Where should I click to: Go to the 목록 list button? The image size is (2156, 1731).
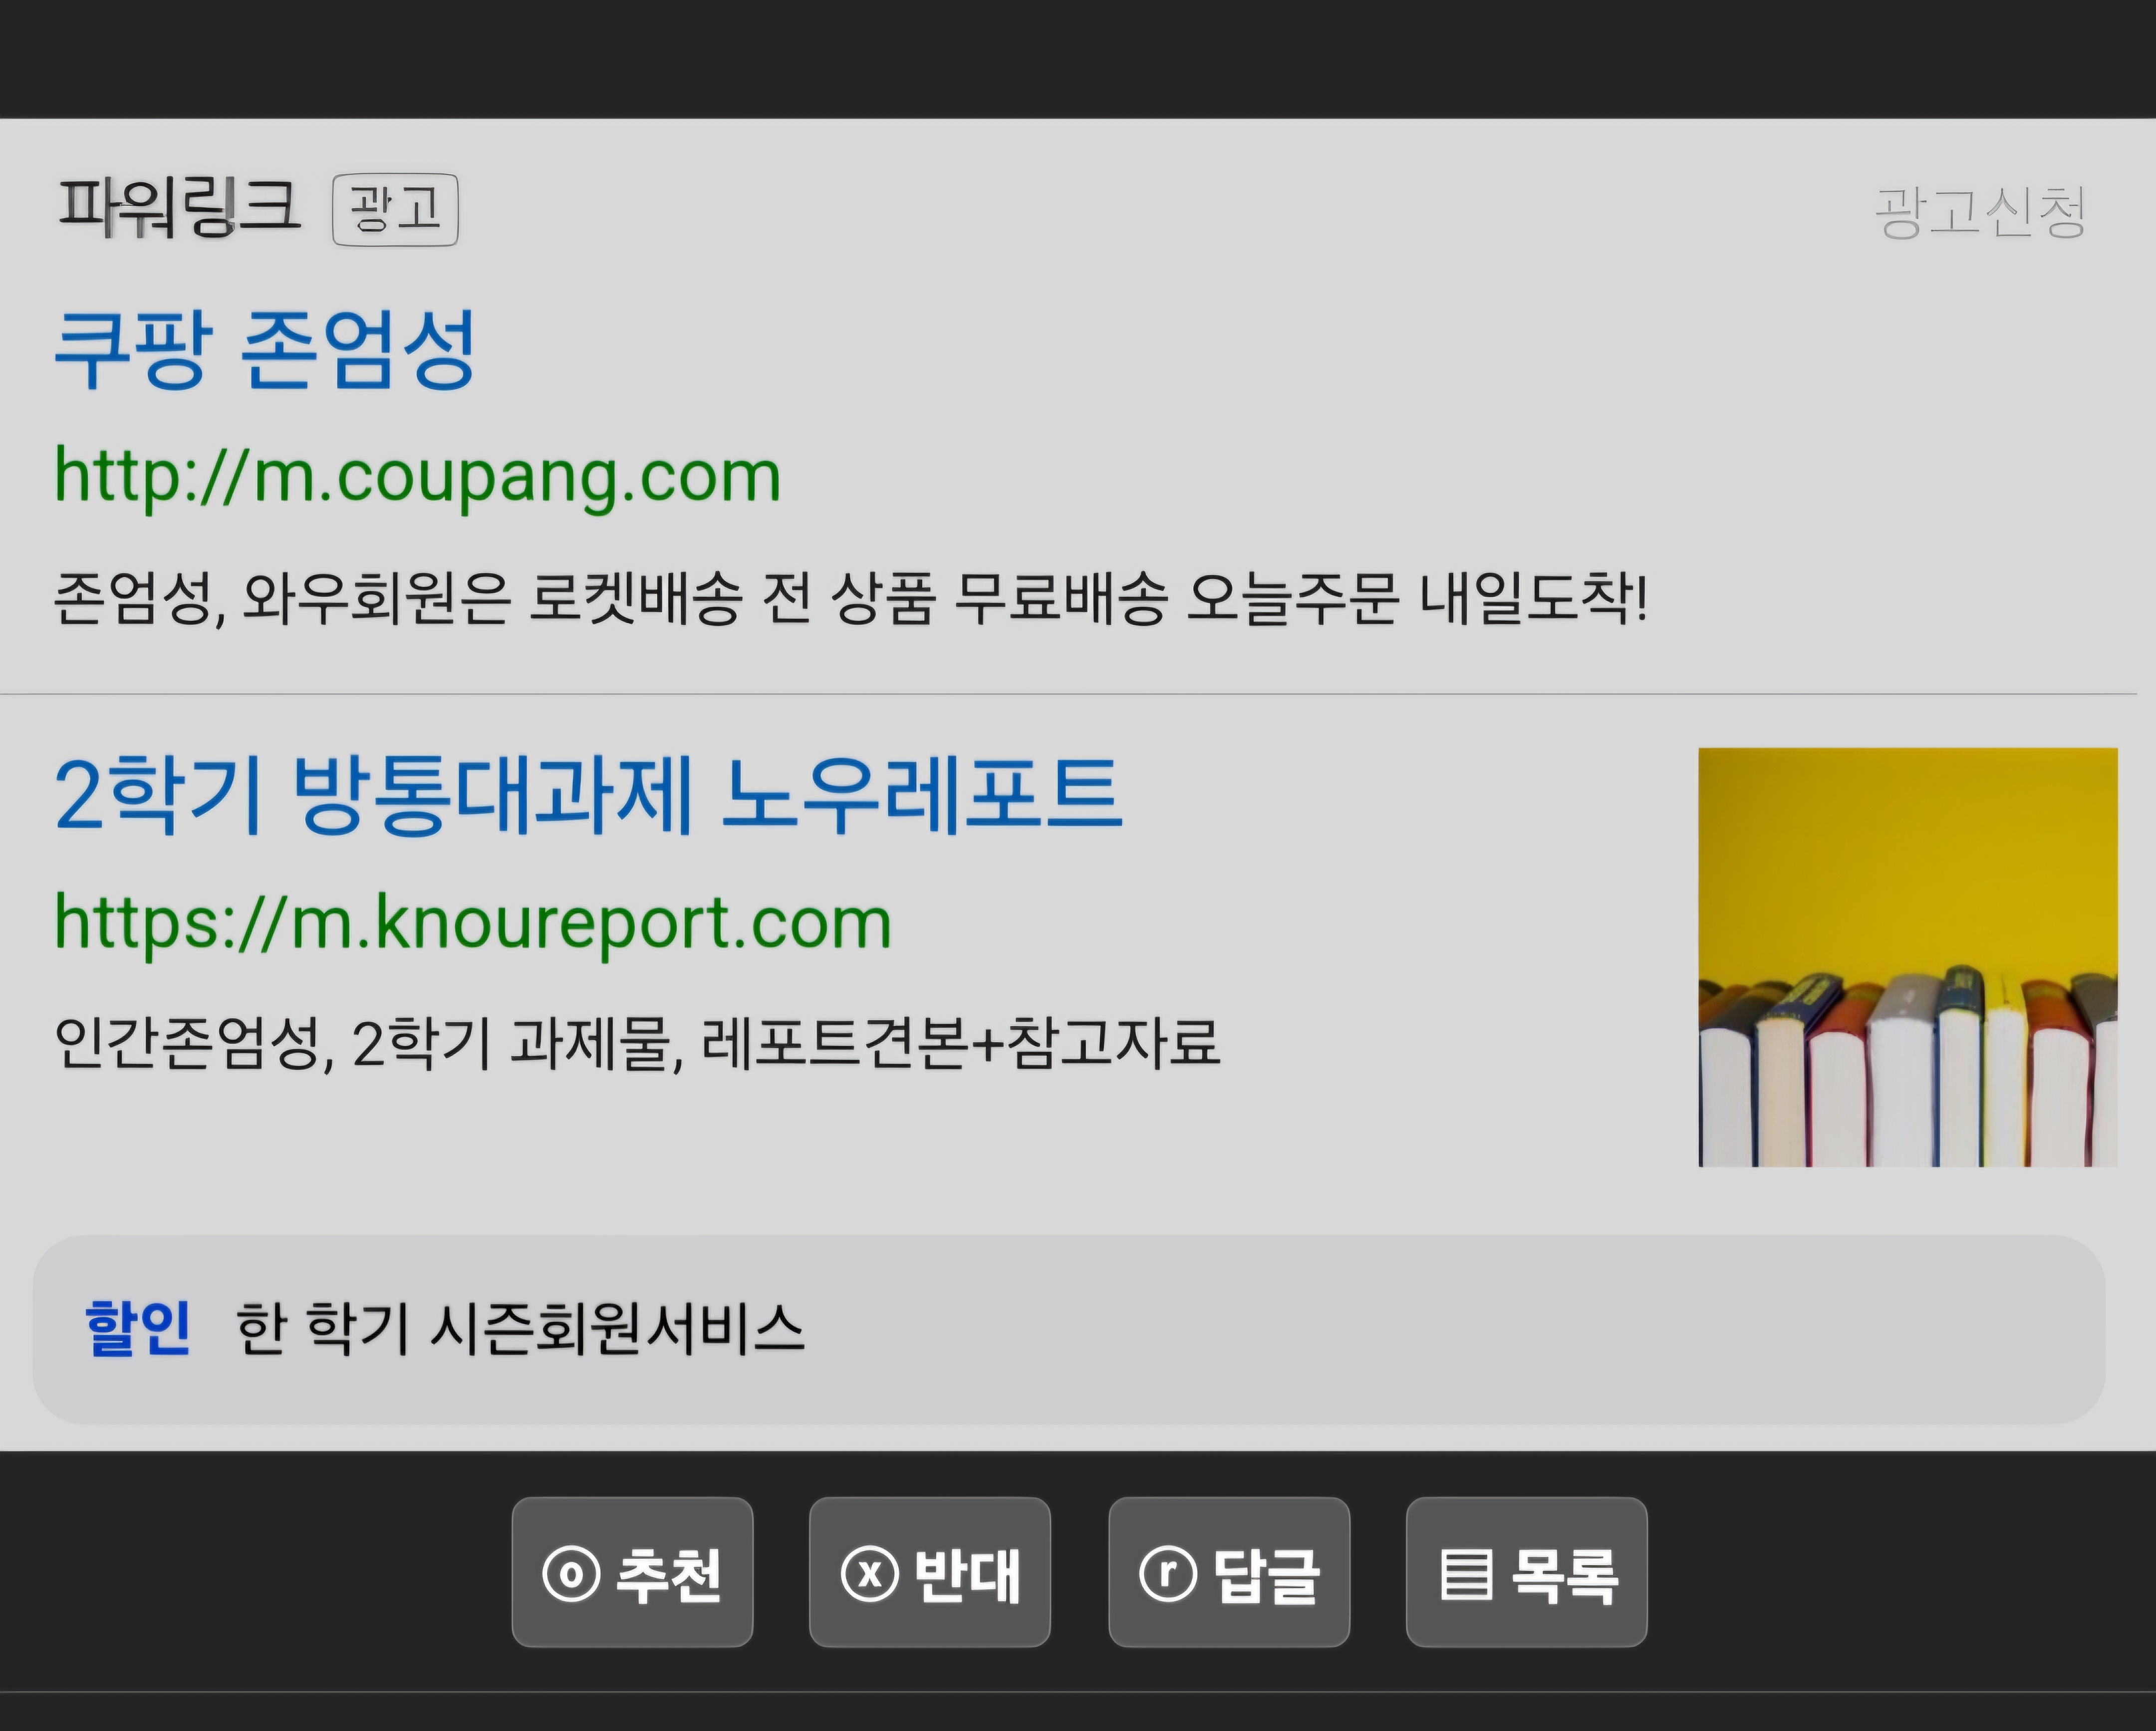1526,1572
